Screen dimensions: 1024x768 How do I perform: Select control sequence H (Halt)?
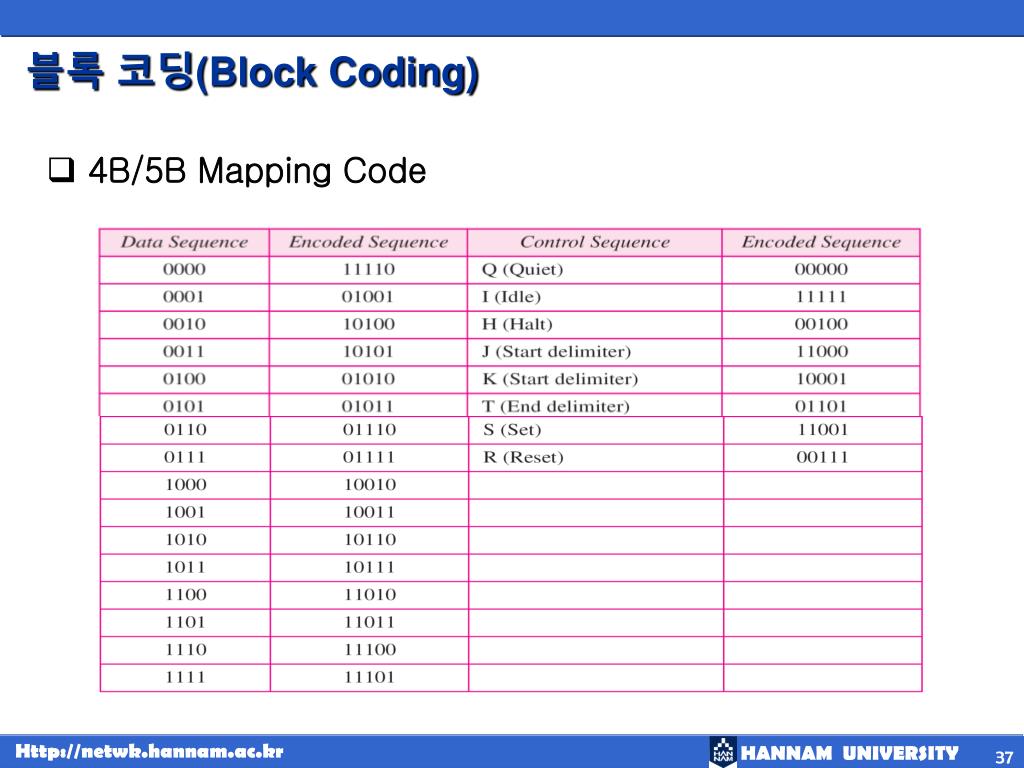click(x=517, y=325)
